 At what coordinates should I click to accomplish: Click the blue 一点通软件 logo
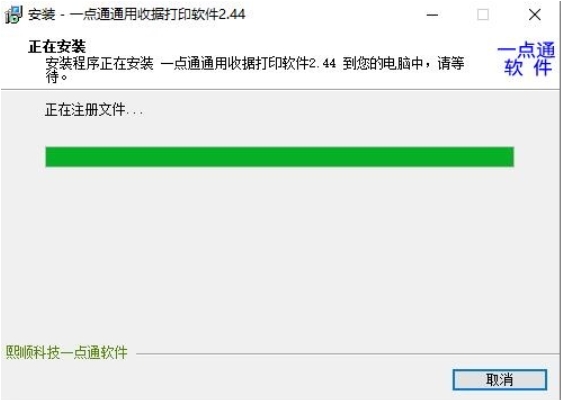(x=526, y=59)
